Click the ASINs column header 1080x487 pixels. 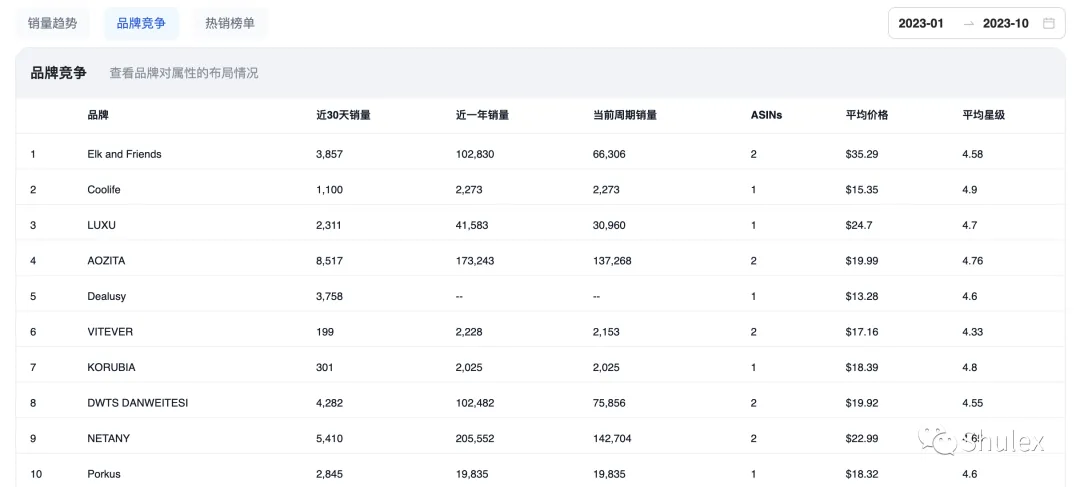[767, 115]
